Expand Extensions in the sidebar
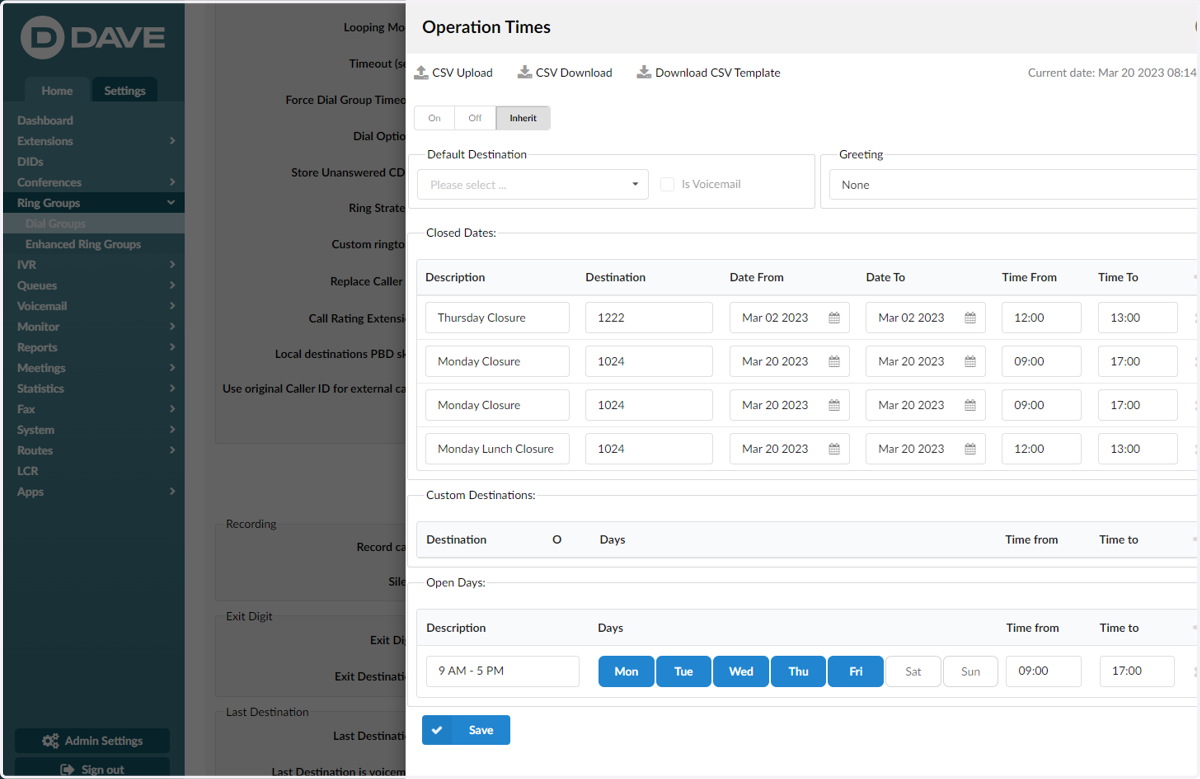 click(172, 141)
